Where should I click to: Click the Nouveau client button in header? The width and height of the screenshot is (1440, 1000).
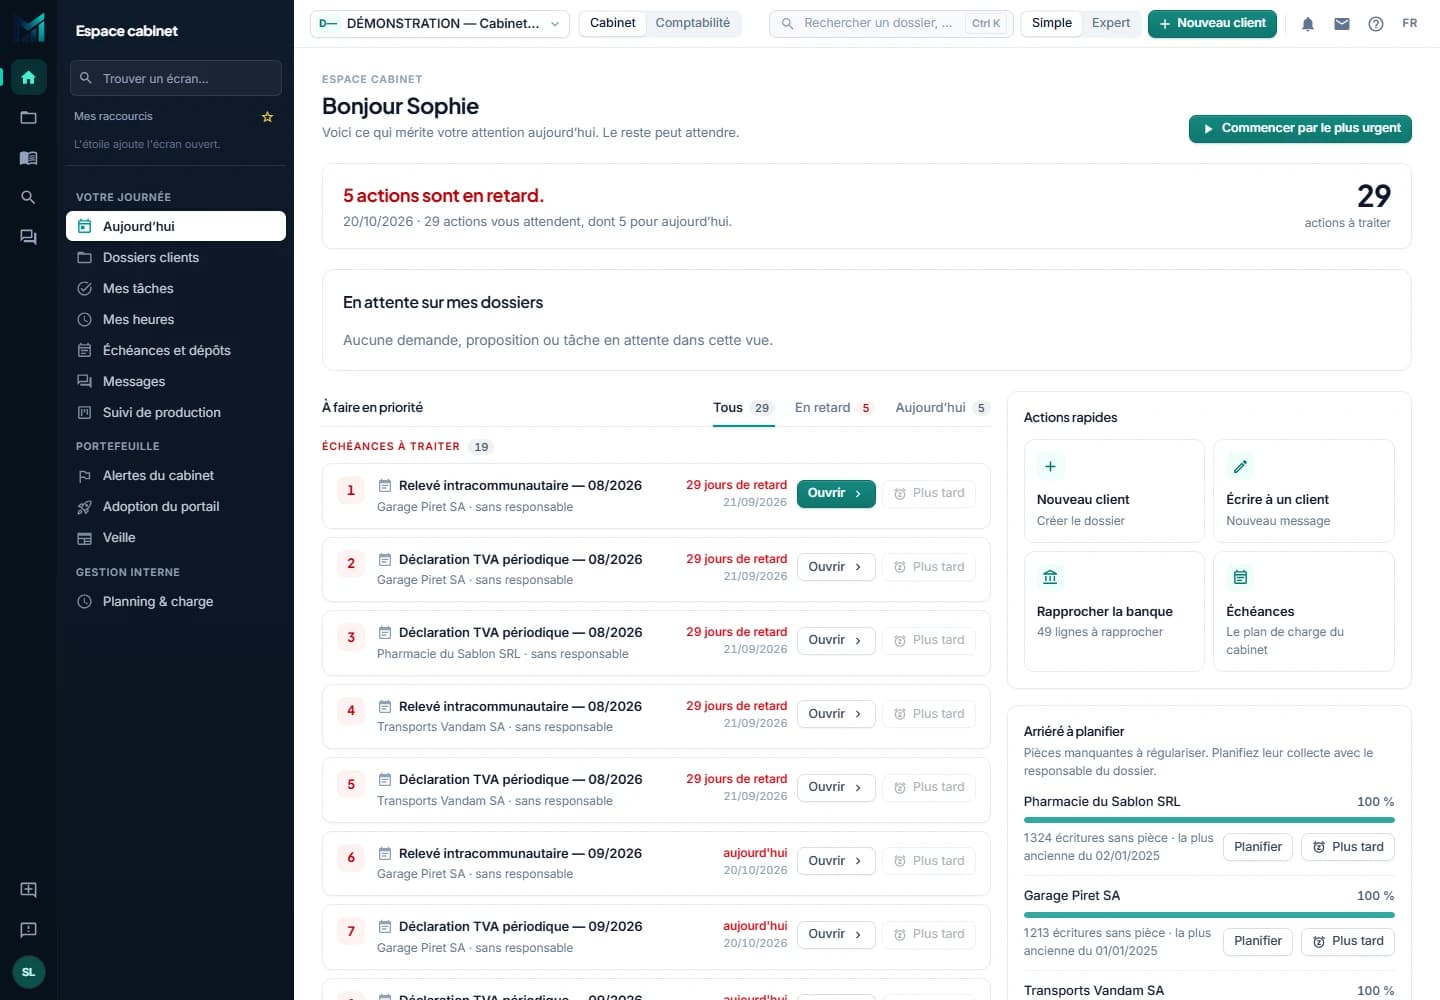pos(1212,24)
